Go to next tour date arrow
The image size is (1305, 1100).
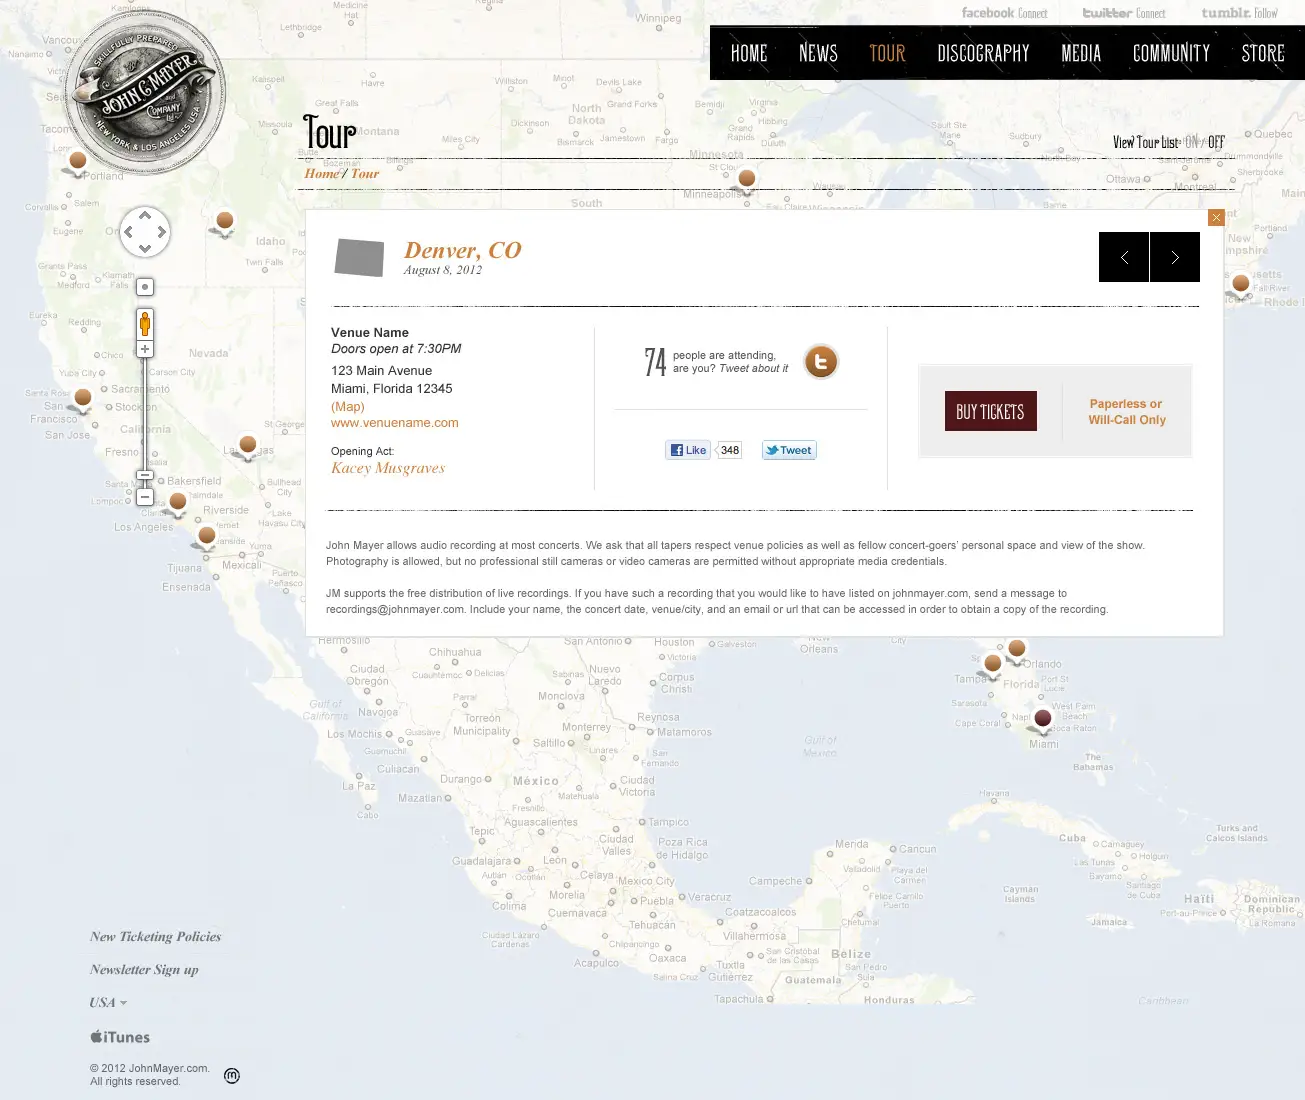(1175, 257)
